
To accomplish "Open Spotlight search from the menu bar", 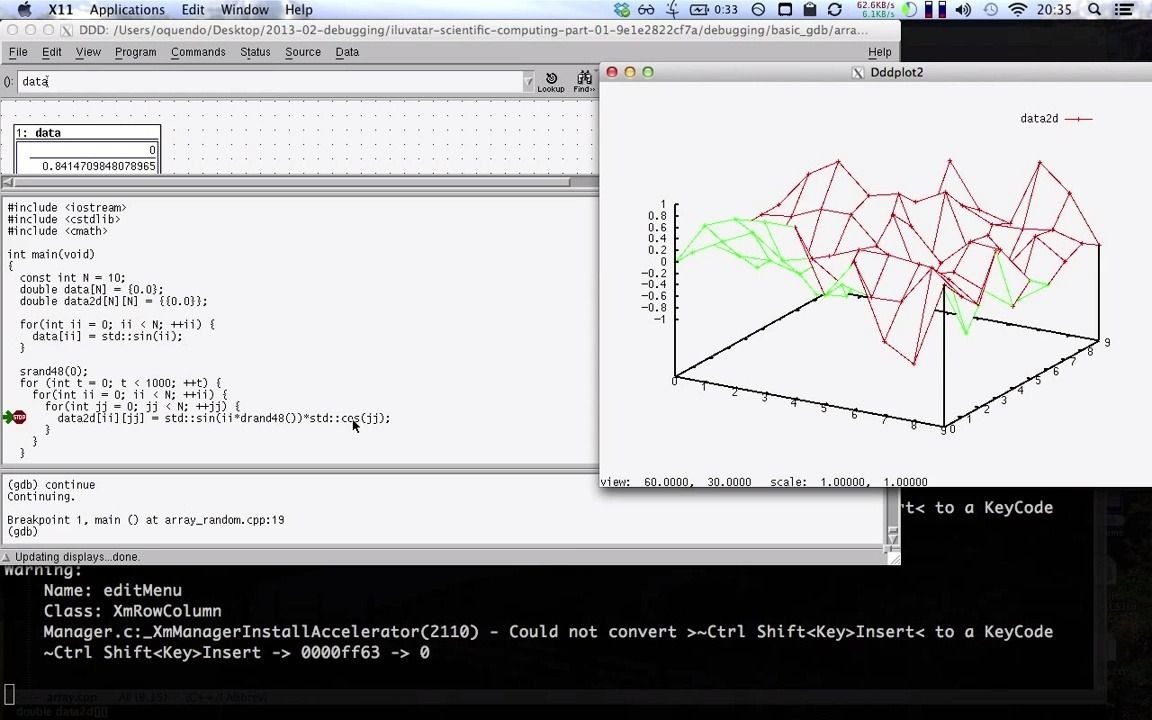I will [1094, 10].
